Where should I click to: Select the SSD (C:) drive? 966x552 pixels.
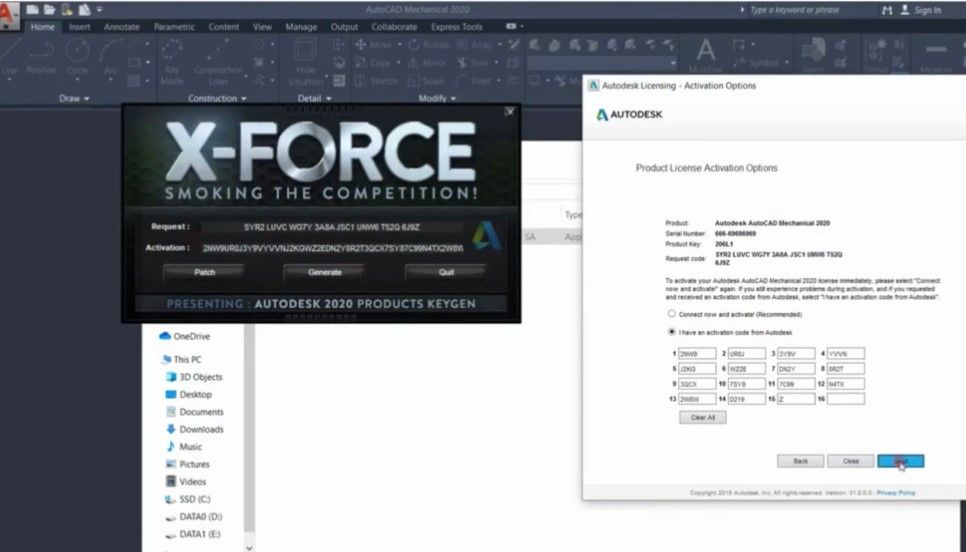187,499
